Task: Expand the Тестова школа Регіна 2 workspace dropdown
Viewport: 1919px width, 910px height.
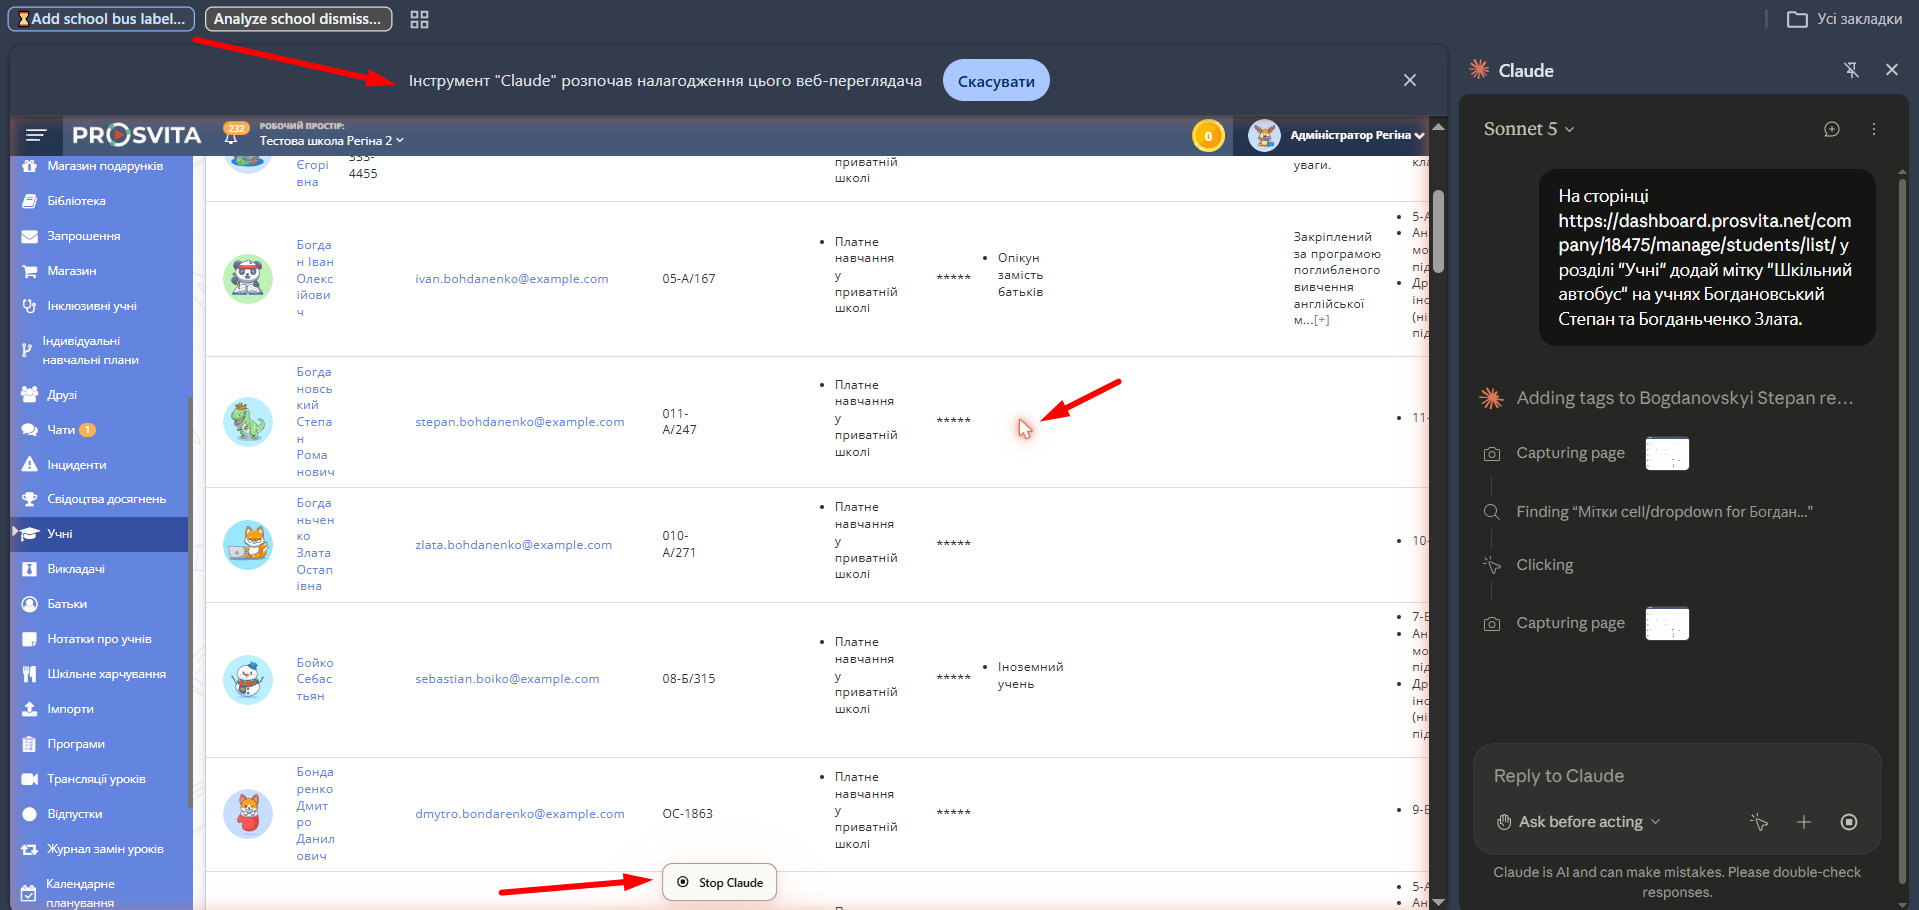Action: pos(332,141)
